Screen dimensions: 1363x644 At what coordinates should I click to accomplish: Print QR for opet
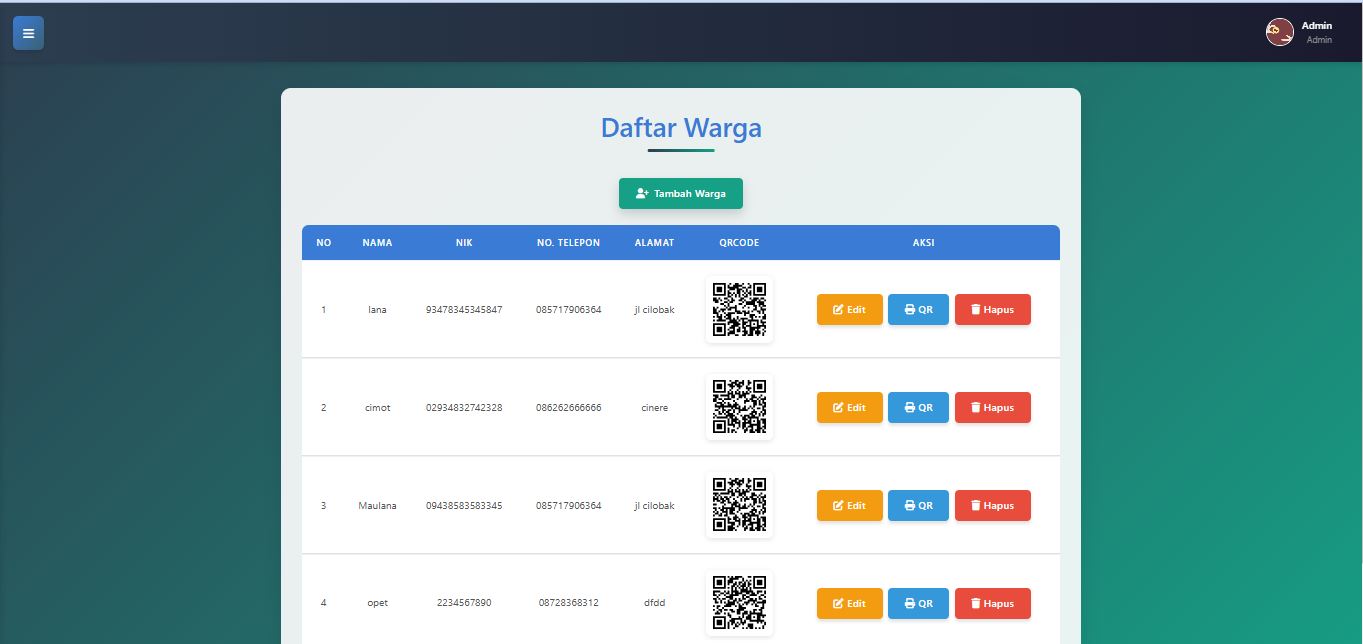pyautogui.click(x=918, y=604)
